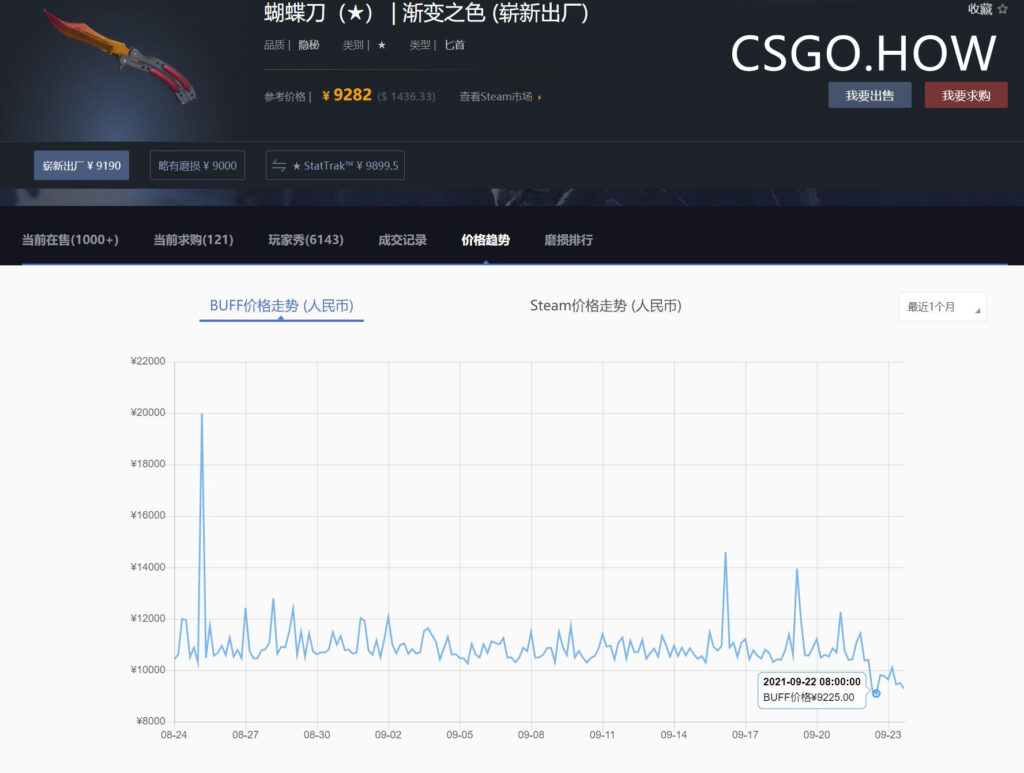
Task: Select the 略有磨损 ¥ 9000 wear option
Action: (x=197, y=165)
